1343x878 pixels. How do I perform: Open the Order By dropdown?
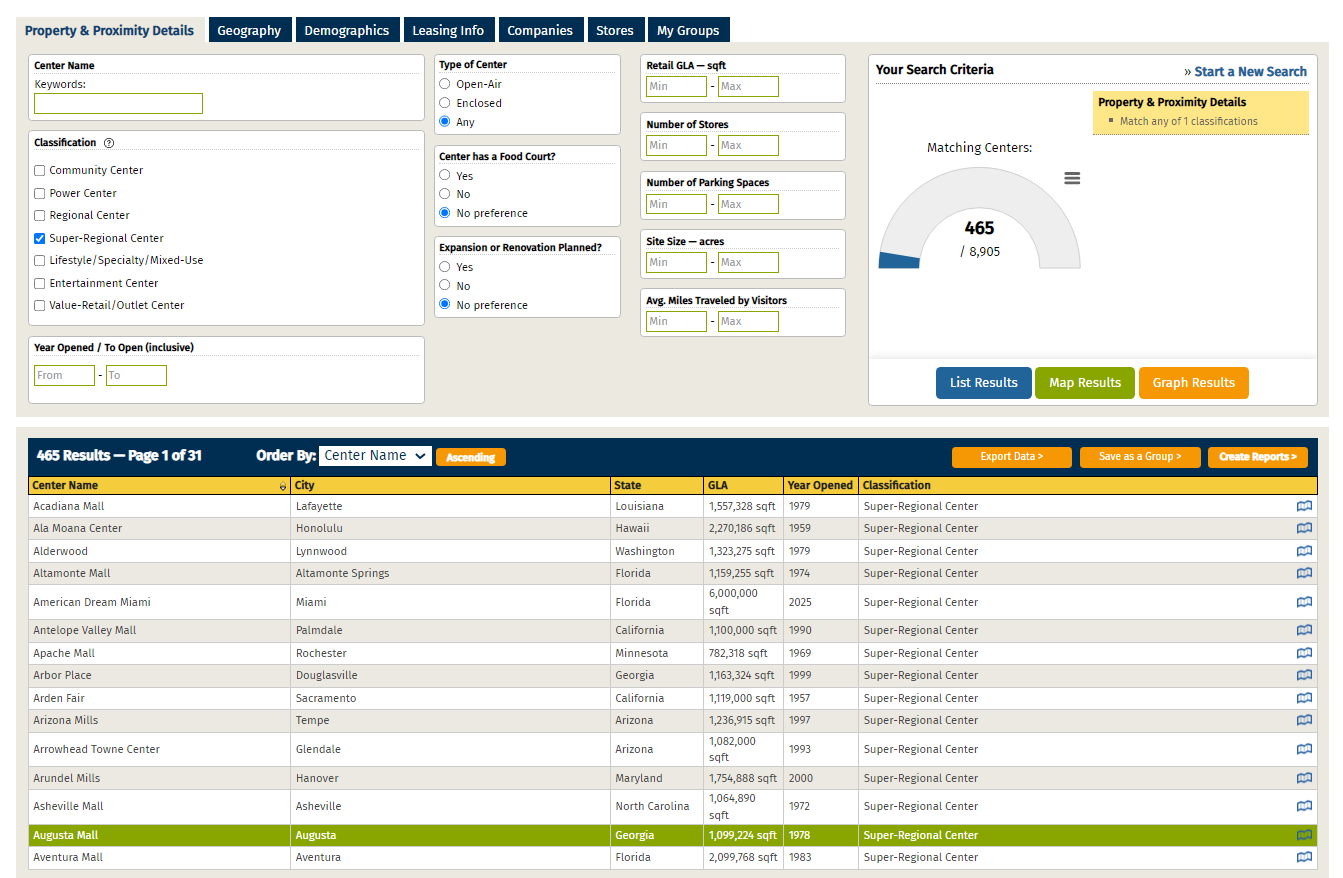click(375, 456)
